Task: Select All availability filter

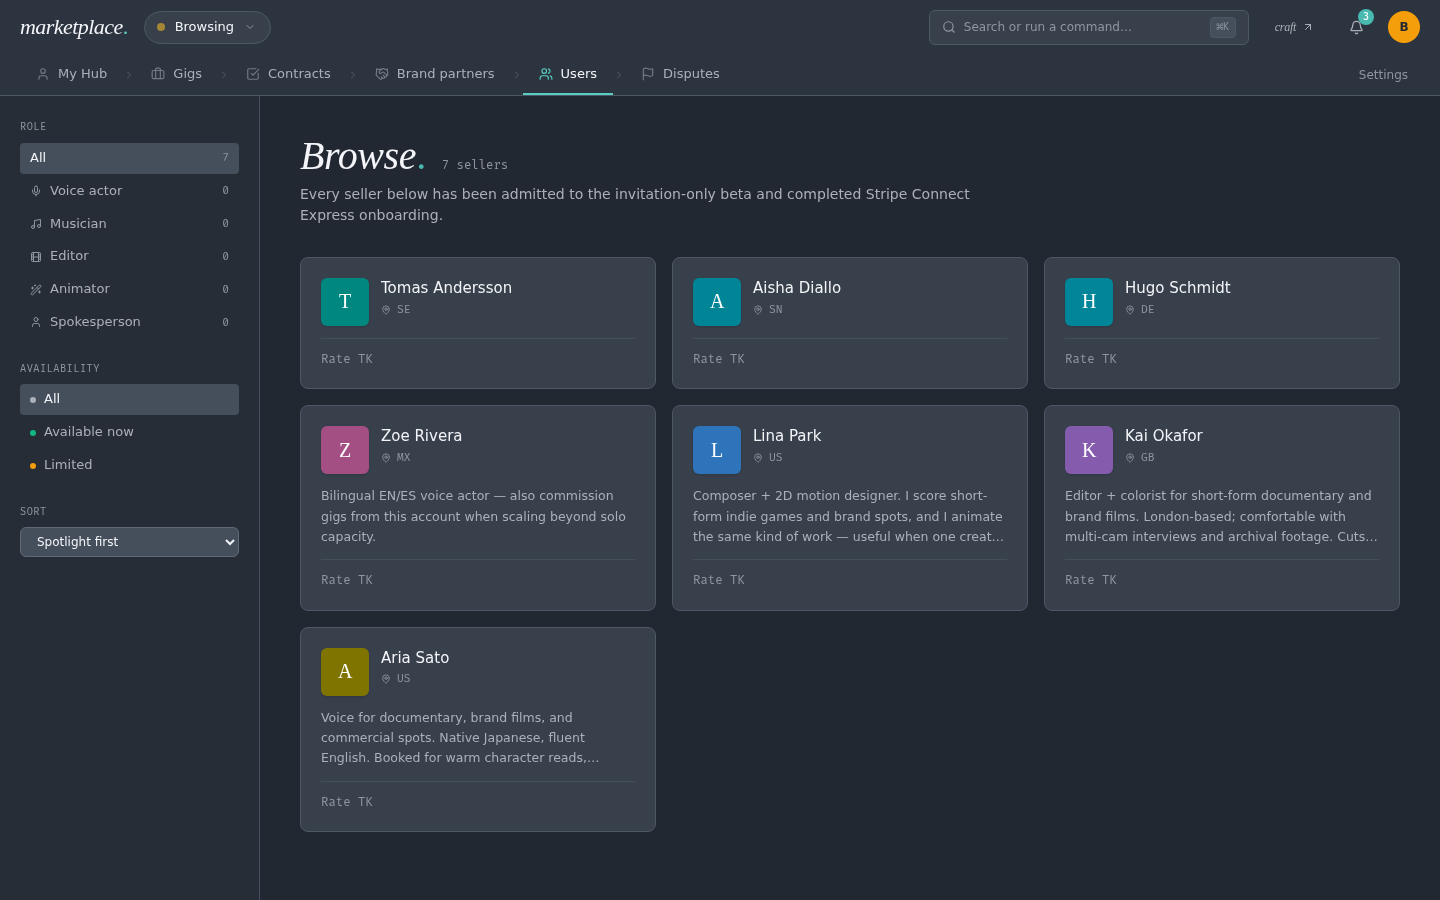Action: click(x=129, y=399)
